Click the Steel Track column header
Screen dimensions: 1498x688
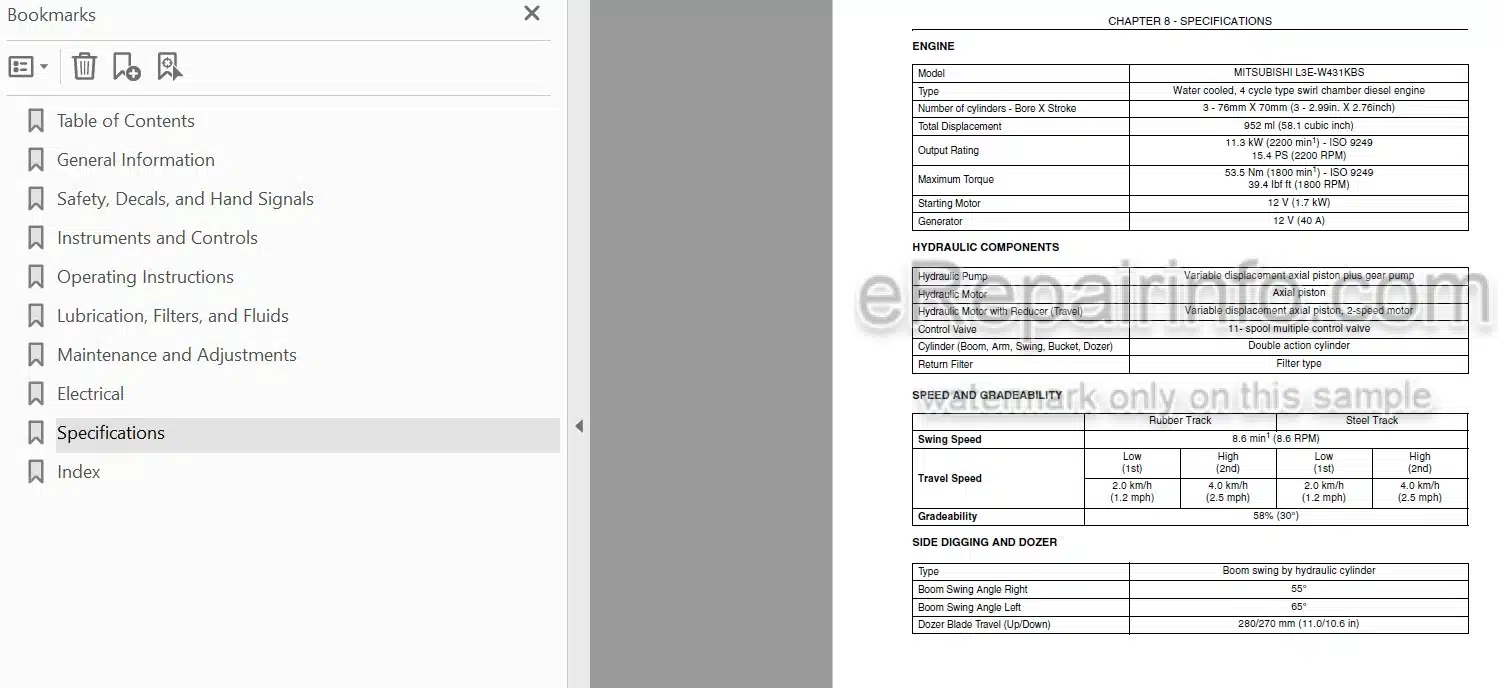[1371, 421]
